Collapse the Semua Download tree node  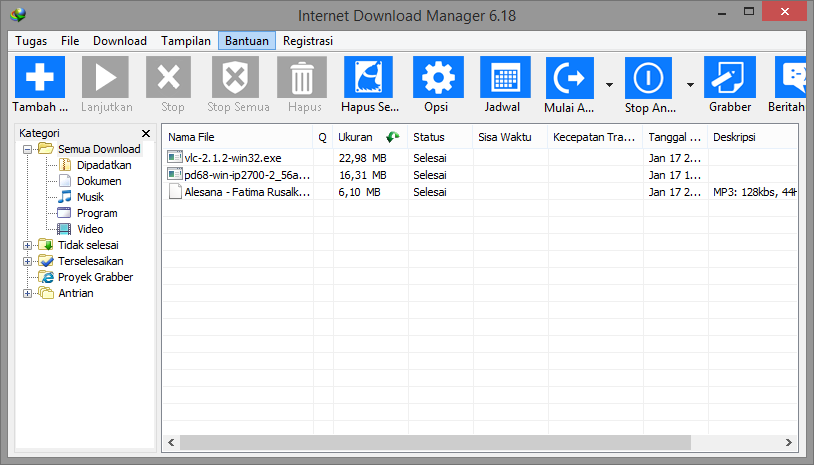point(28,149)
